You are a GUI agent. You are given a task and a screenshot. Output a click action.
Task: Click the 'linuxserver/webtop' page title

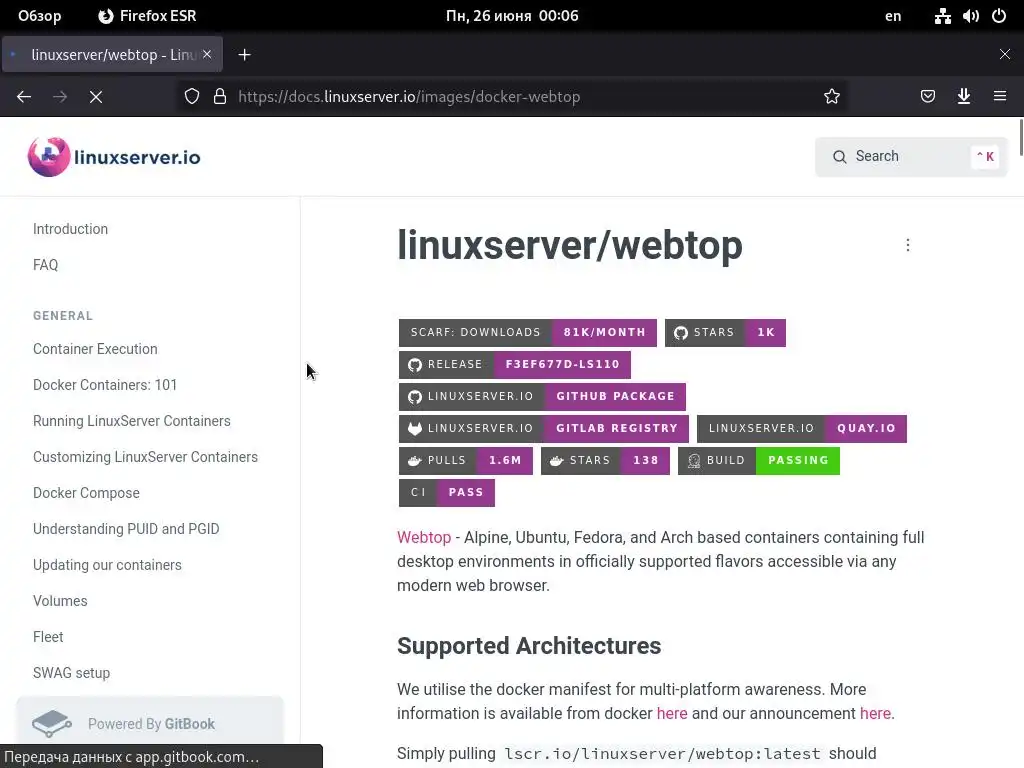569,246
